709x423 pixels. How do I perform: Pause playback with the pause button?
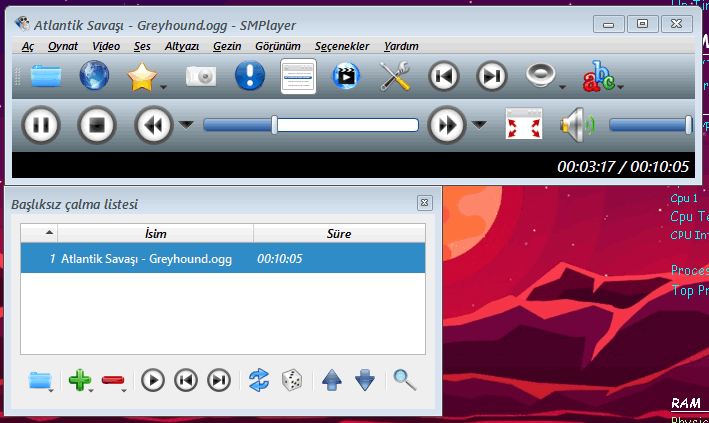pos(41,125)
